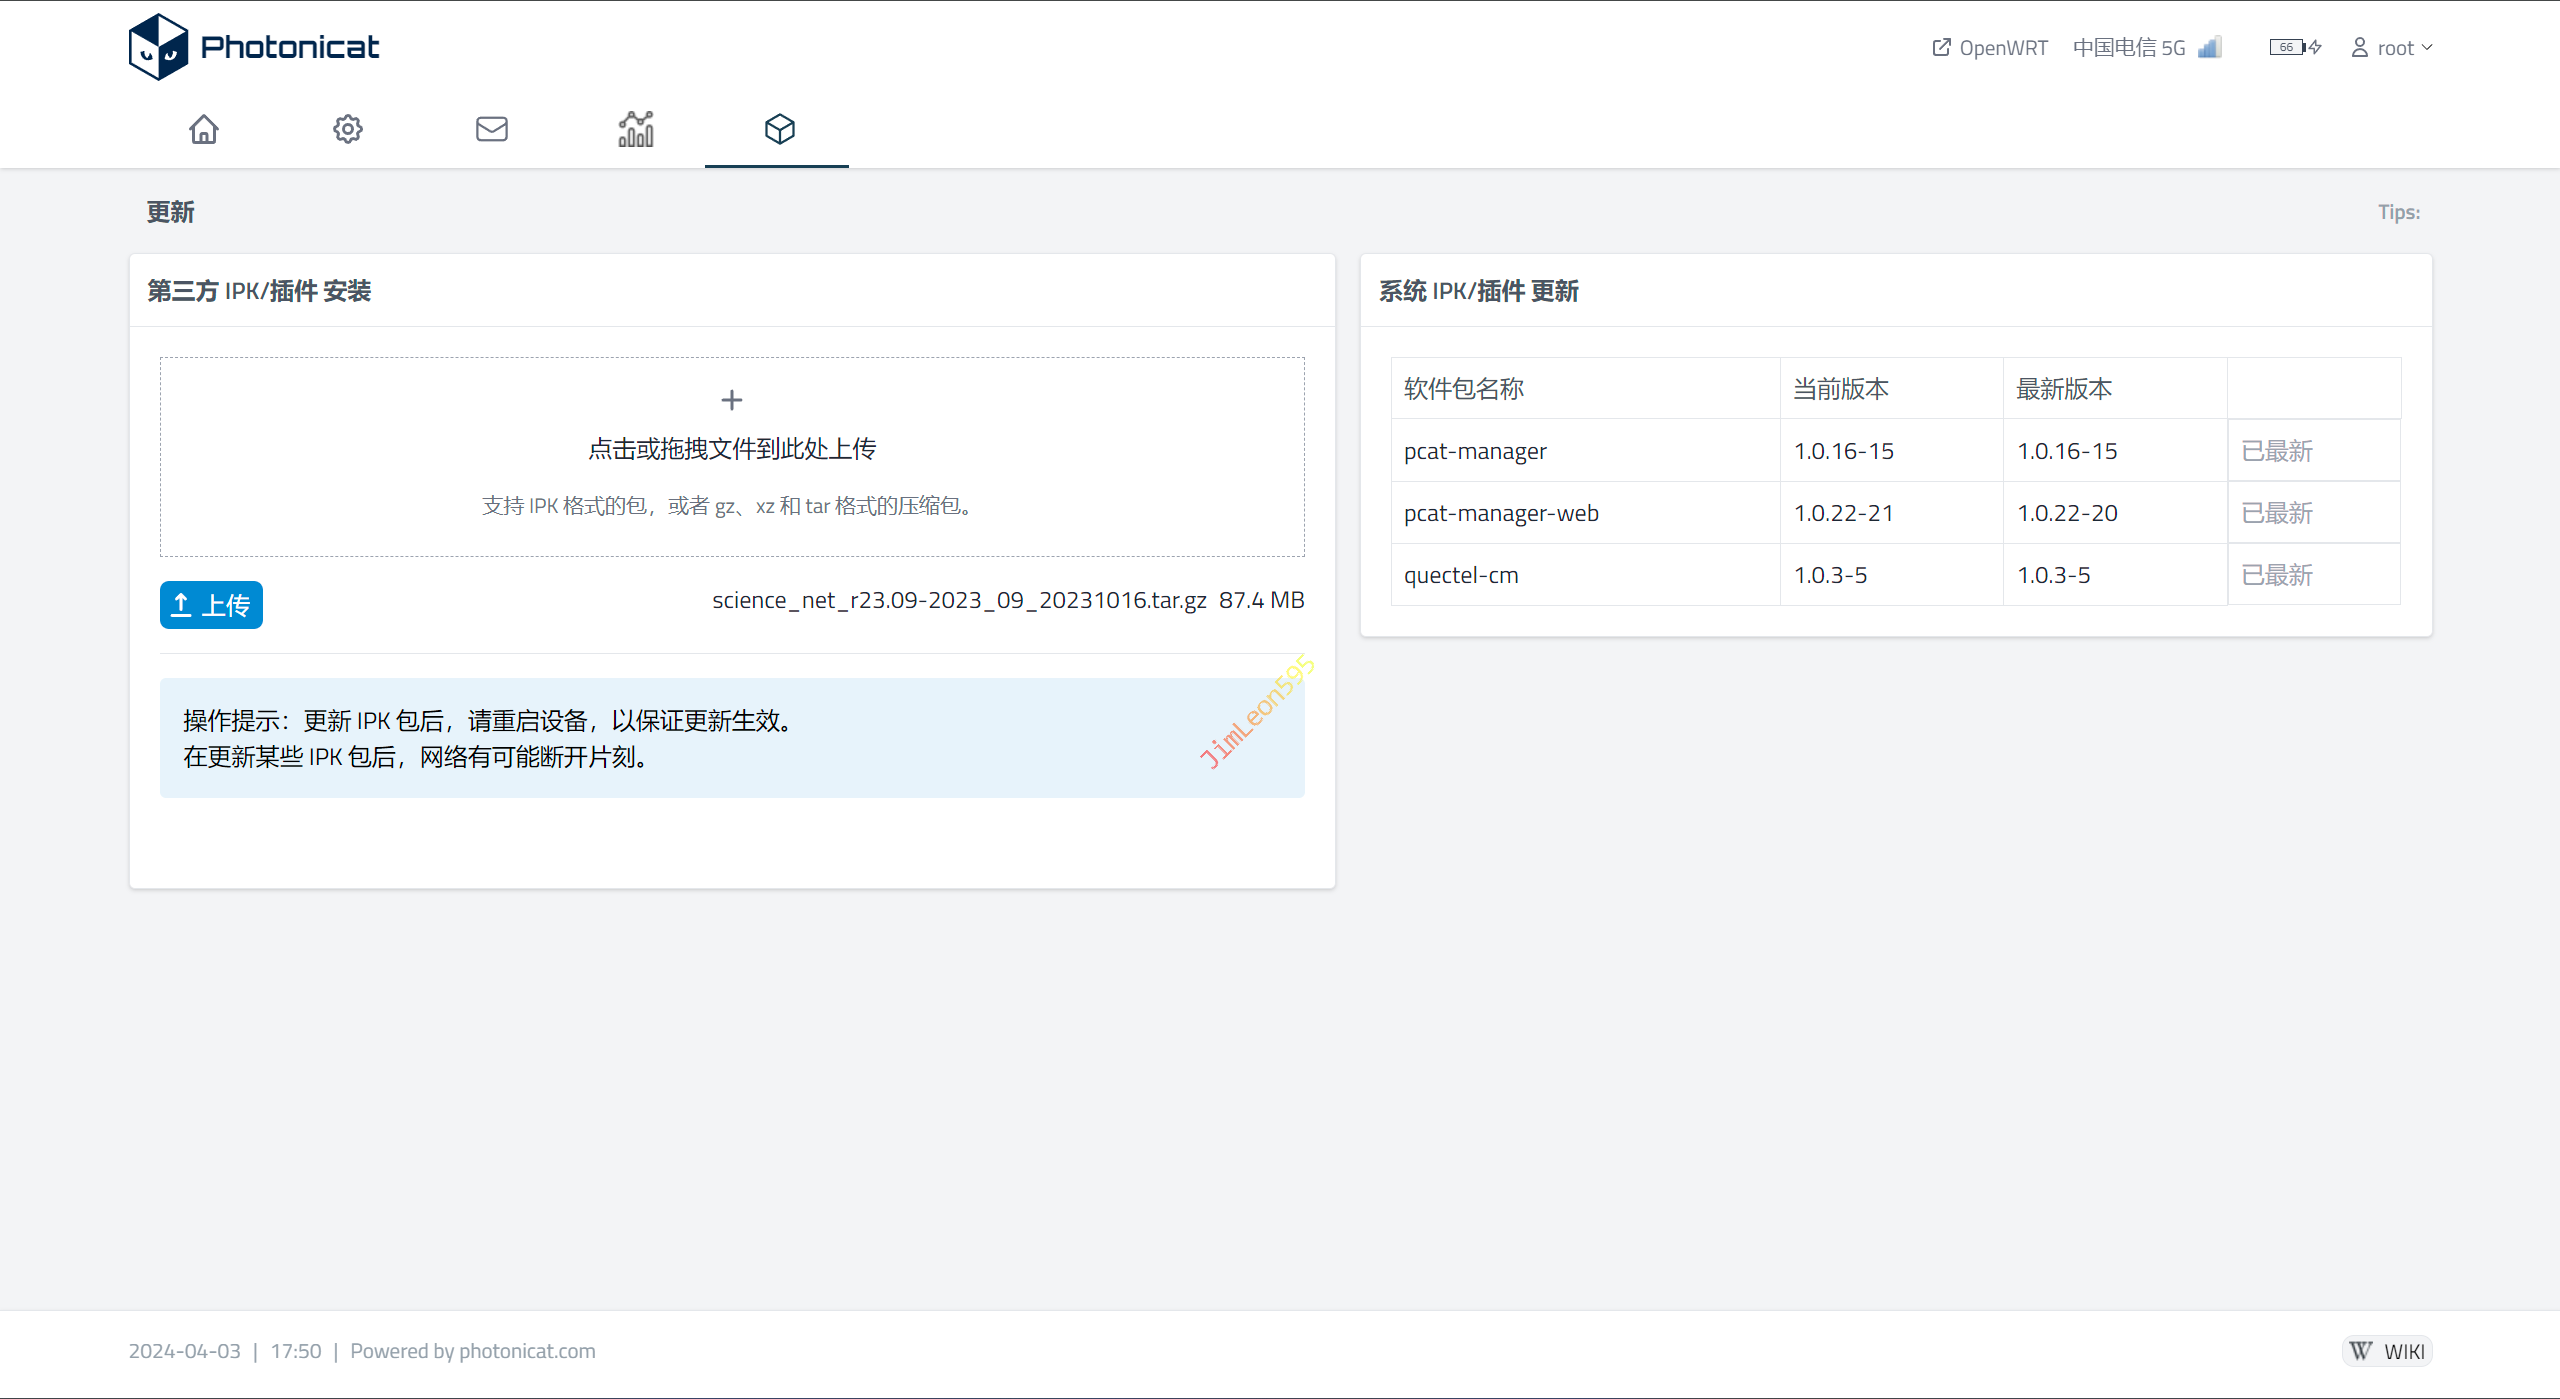Click 已最新 for quectel-cm

[x=2277, y=575]
